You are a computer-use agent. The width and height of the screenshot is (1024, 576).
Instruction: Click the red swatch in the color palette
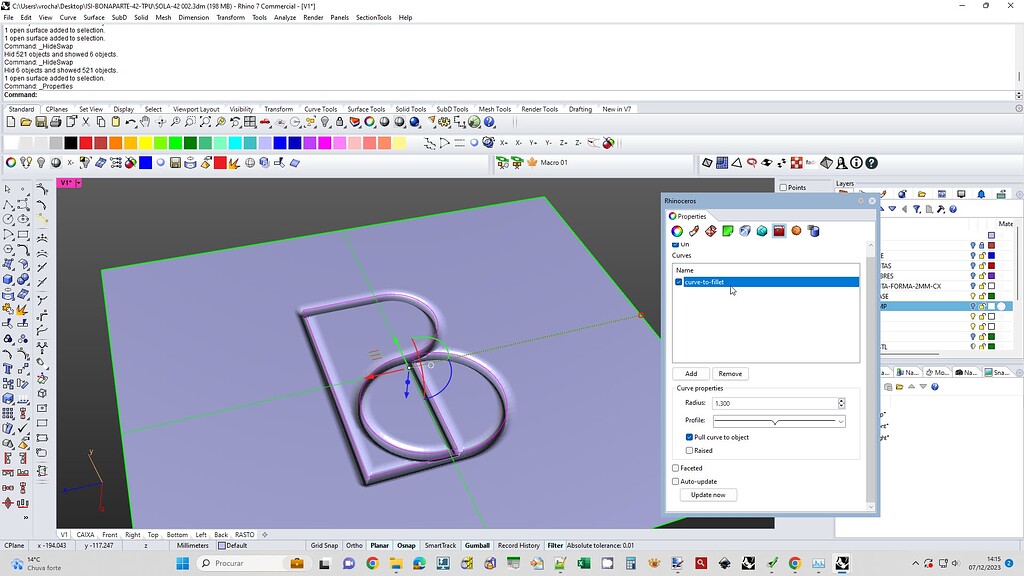(x=84, y=143)
